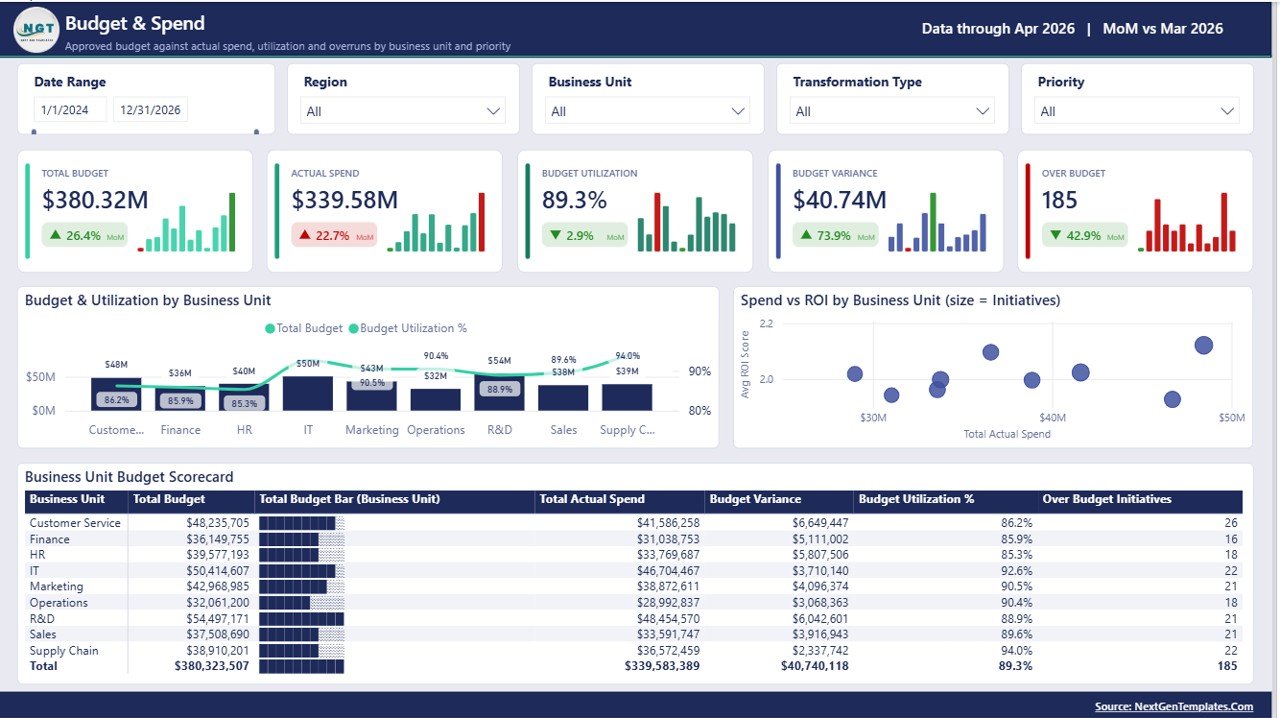This screenshot has height=718, width=1280.
Task: Click the 94.0% utilization cell for Supply Chain
Action: (x=1017, y=650)
